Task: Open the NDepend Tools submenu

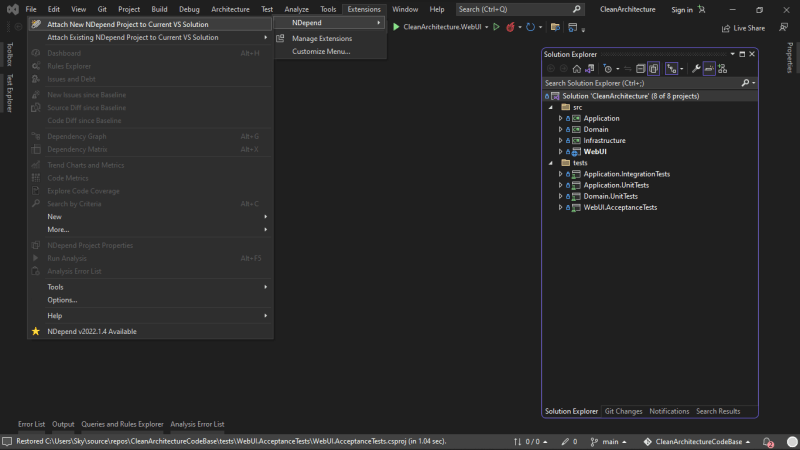Action: coord(150,287)
